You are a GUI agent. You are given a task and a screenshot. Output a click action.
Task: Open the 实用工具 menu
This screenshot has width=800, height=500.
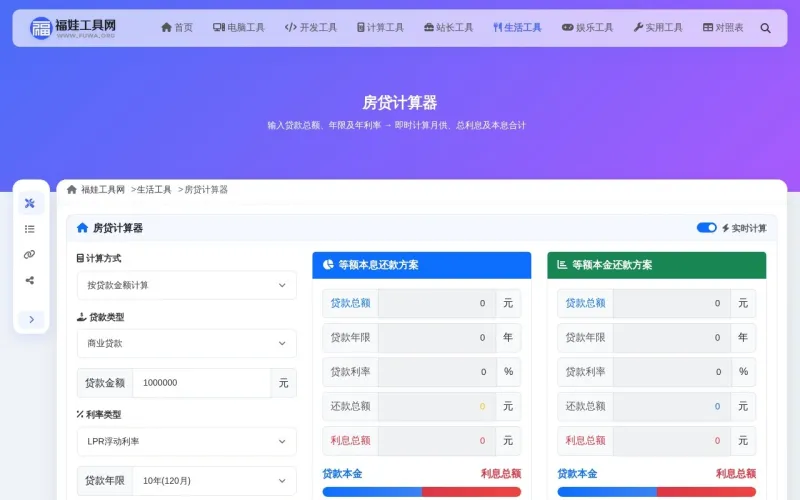[x=658, y=28]
